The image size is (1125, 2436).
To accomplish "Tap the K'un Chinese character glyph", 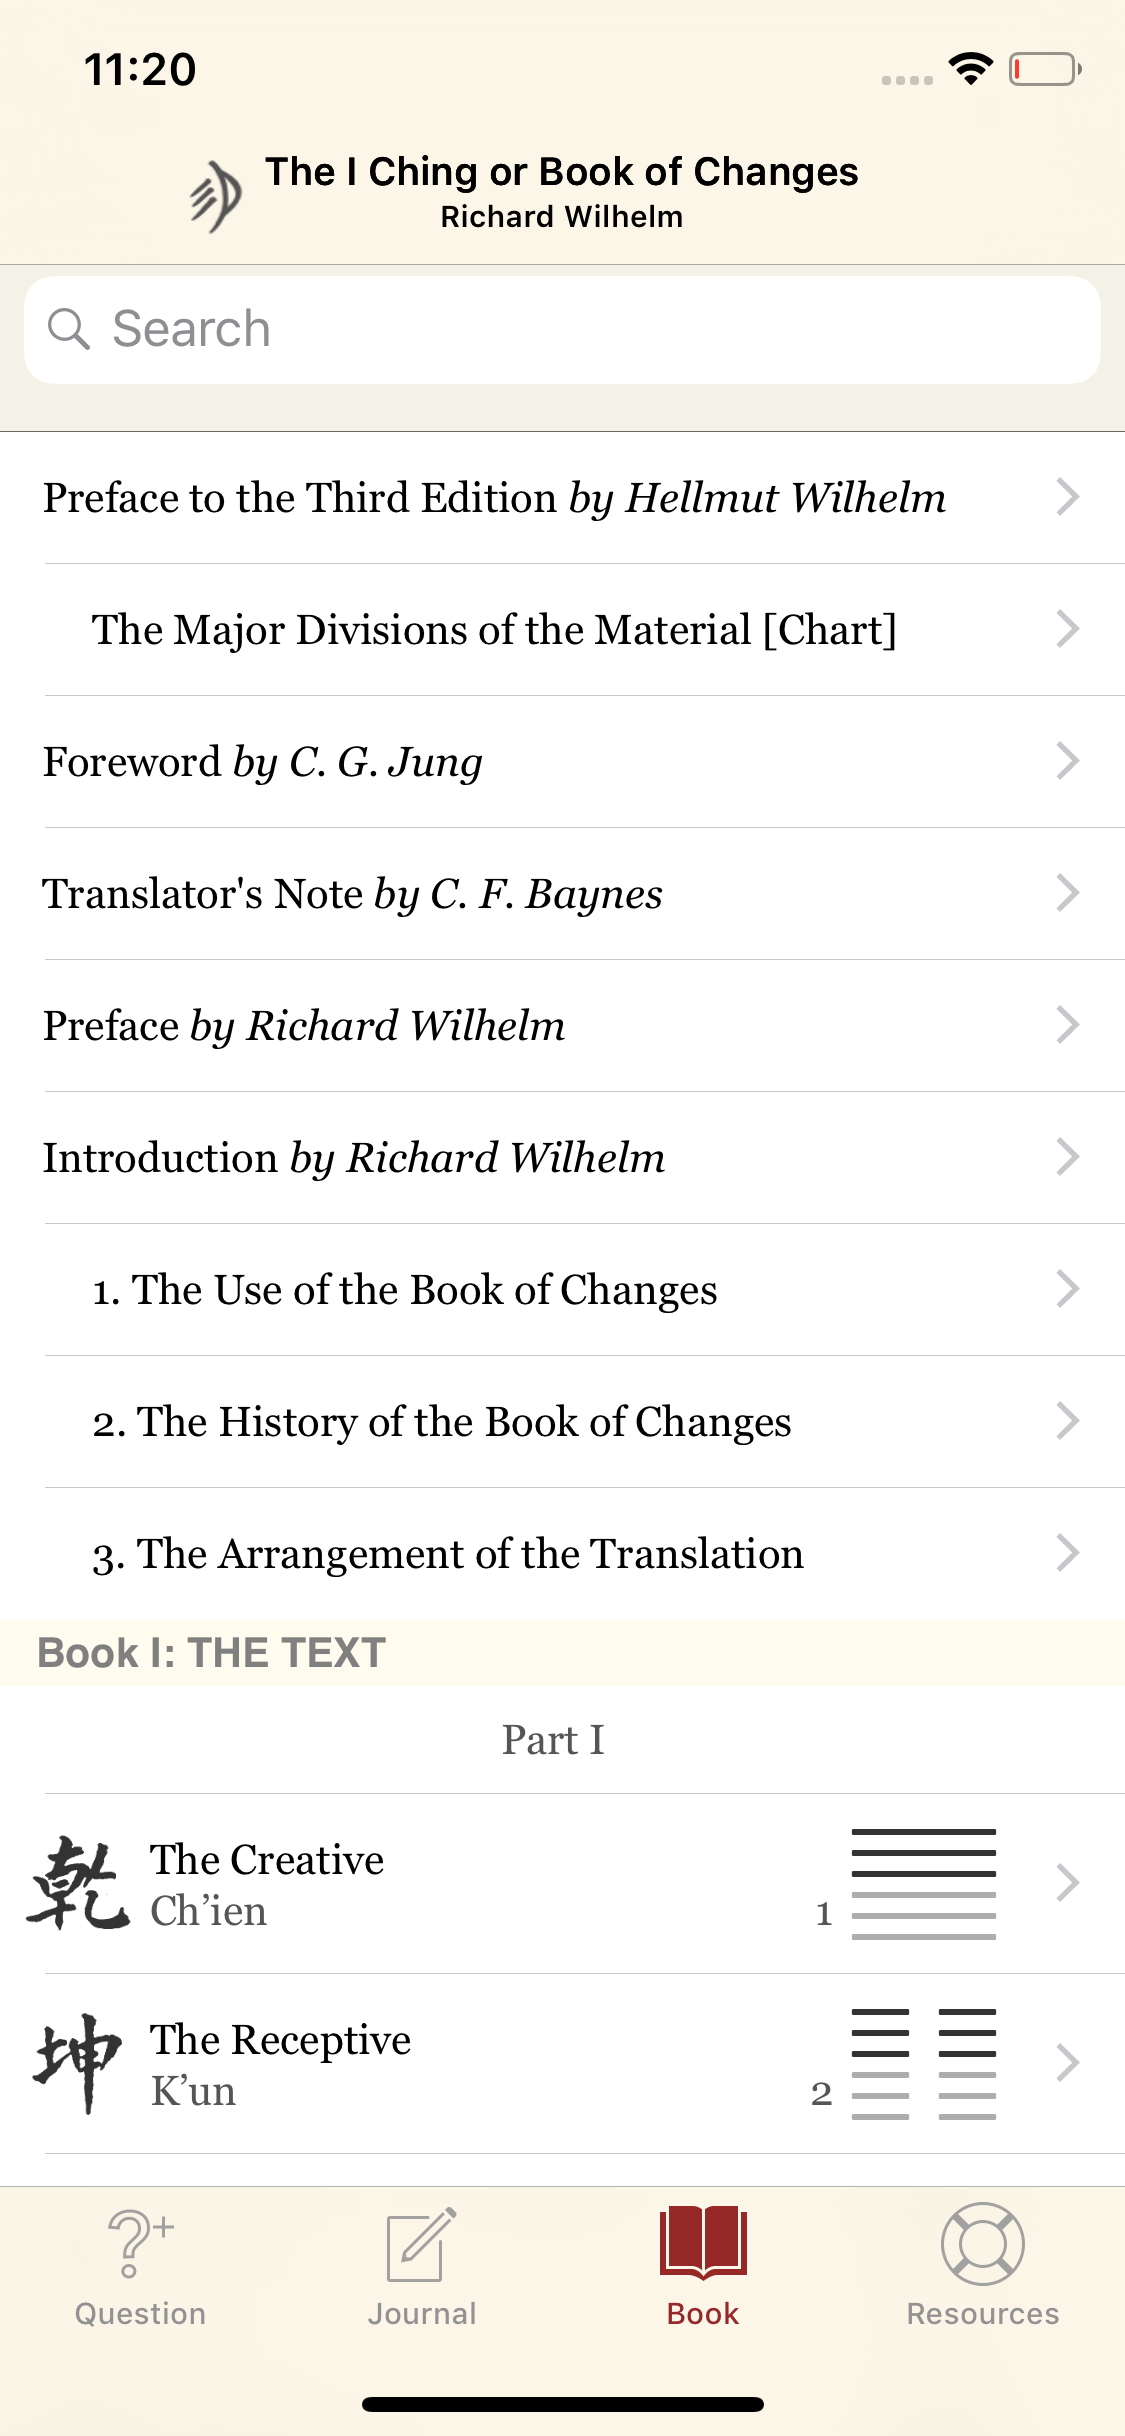I will pyautogui.click(x=78, y=2063).
